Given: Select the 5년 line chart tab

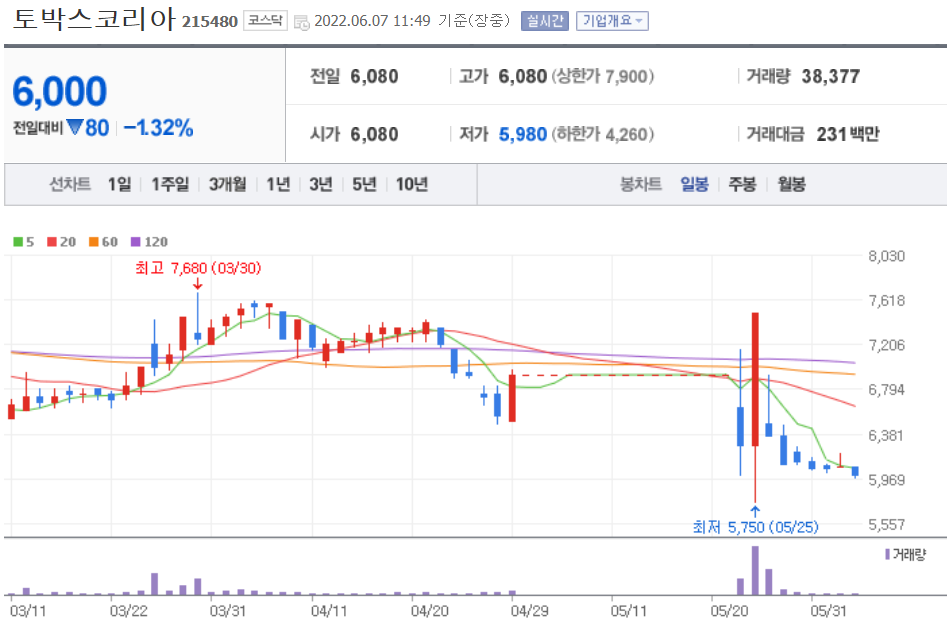Looking at the screenshot, I should point(364,184).
